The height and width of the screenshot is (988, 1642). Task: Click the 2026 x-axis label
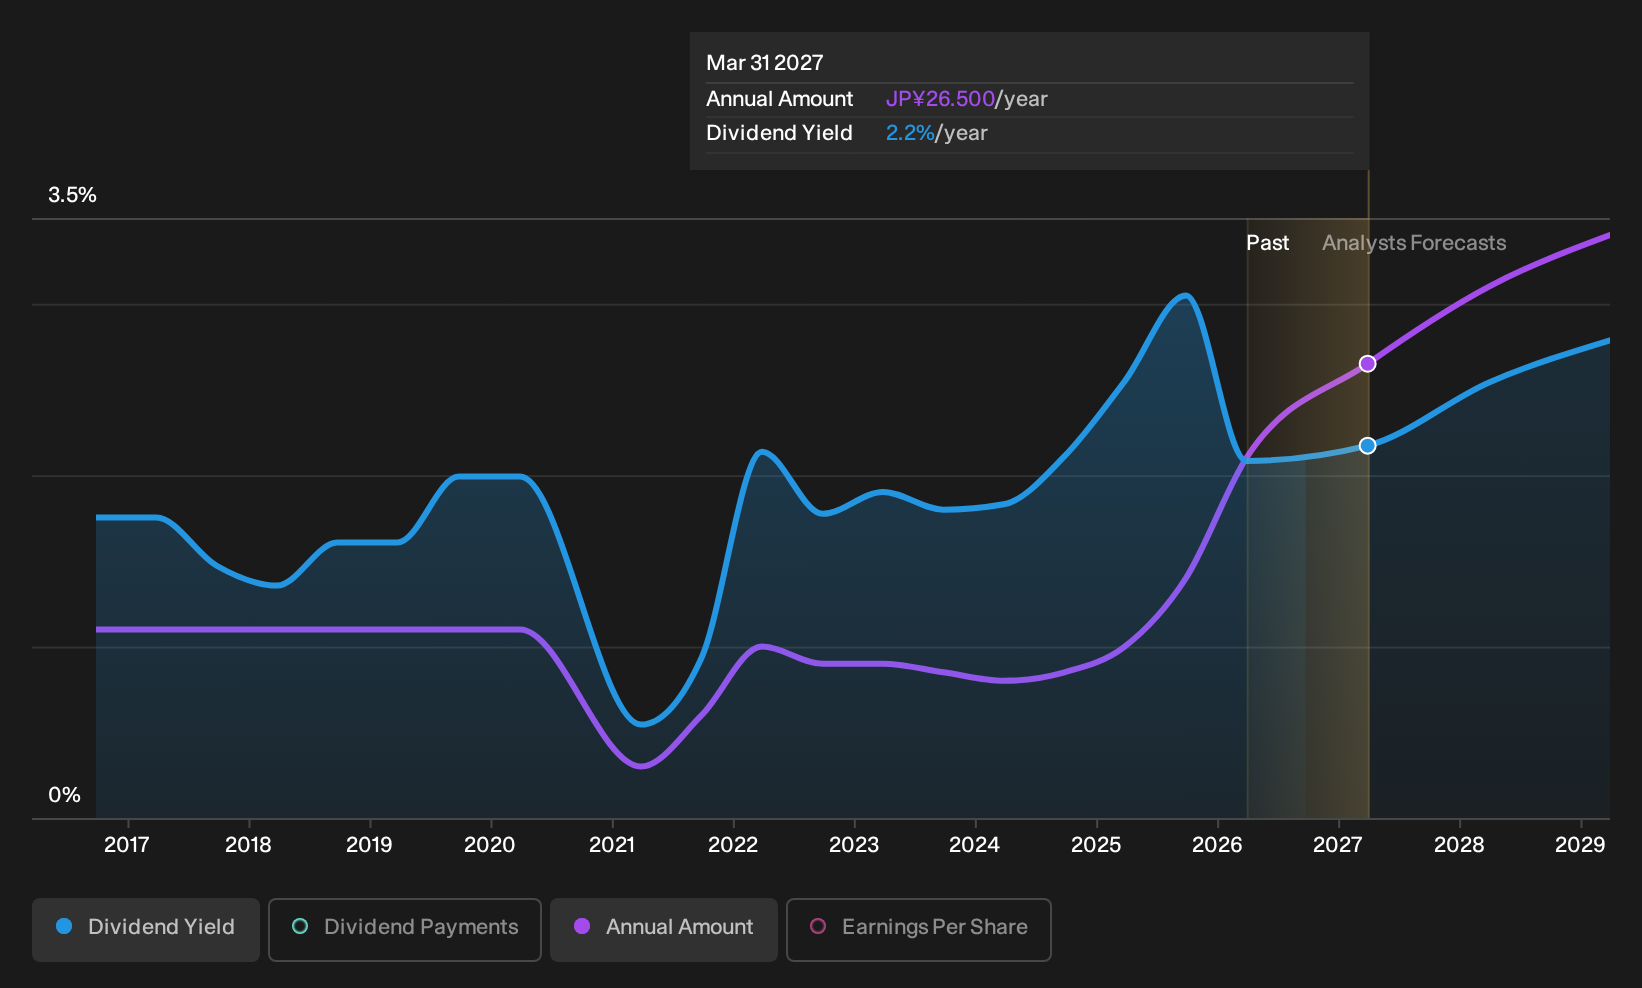[x=1217, y=845]
